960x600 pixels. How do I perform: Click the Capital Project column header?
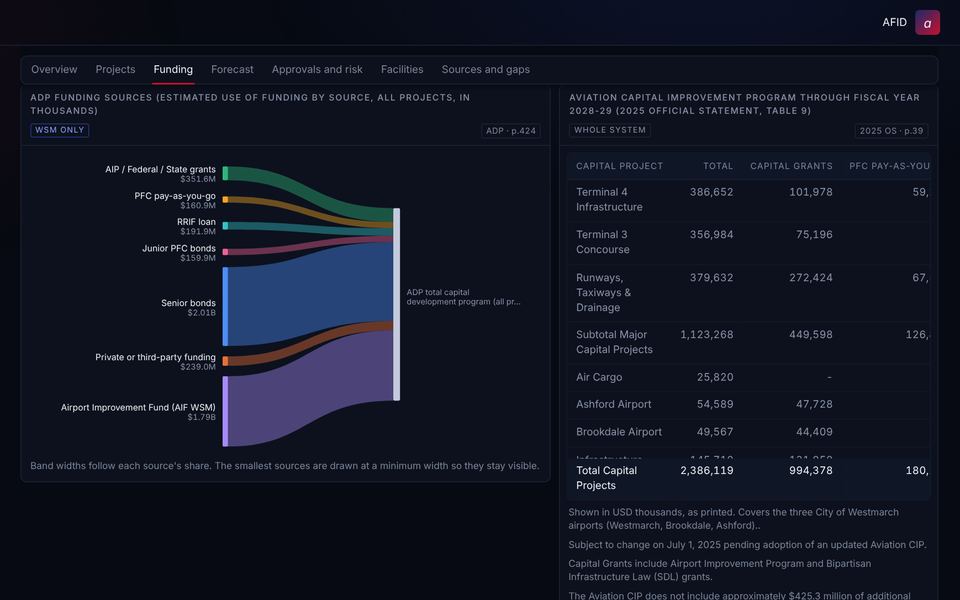coord(619,166)
